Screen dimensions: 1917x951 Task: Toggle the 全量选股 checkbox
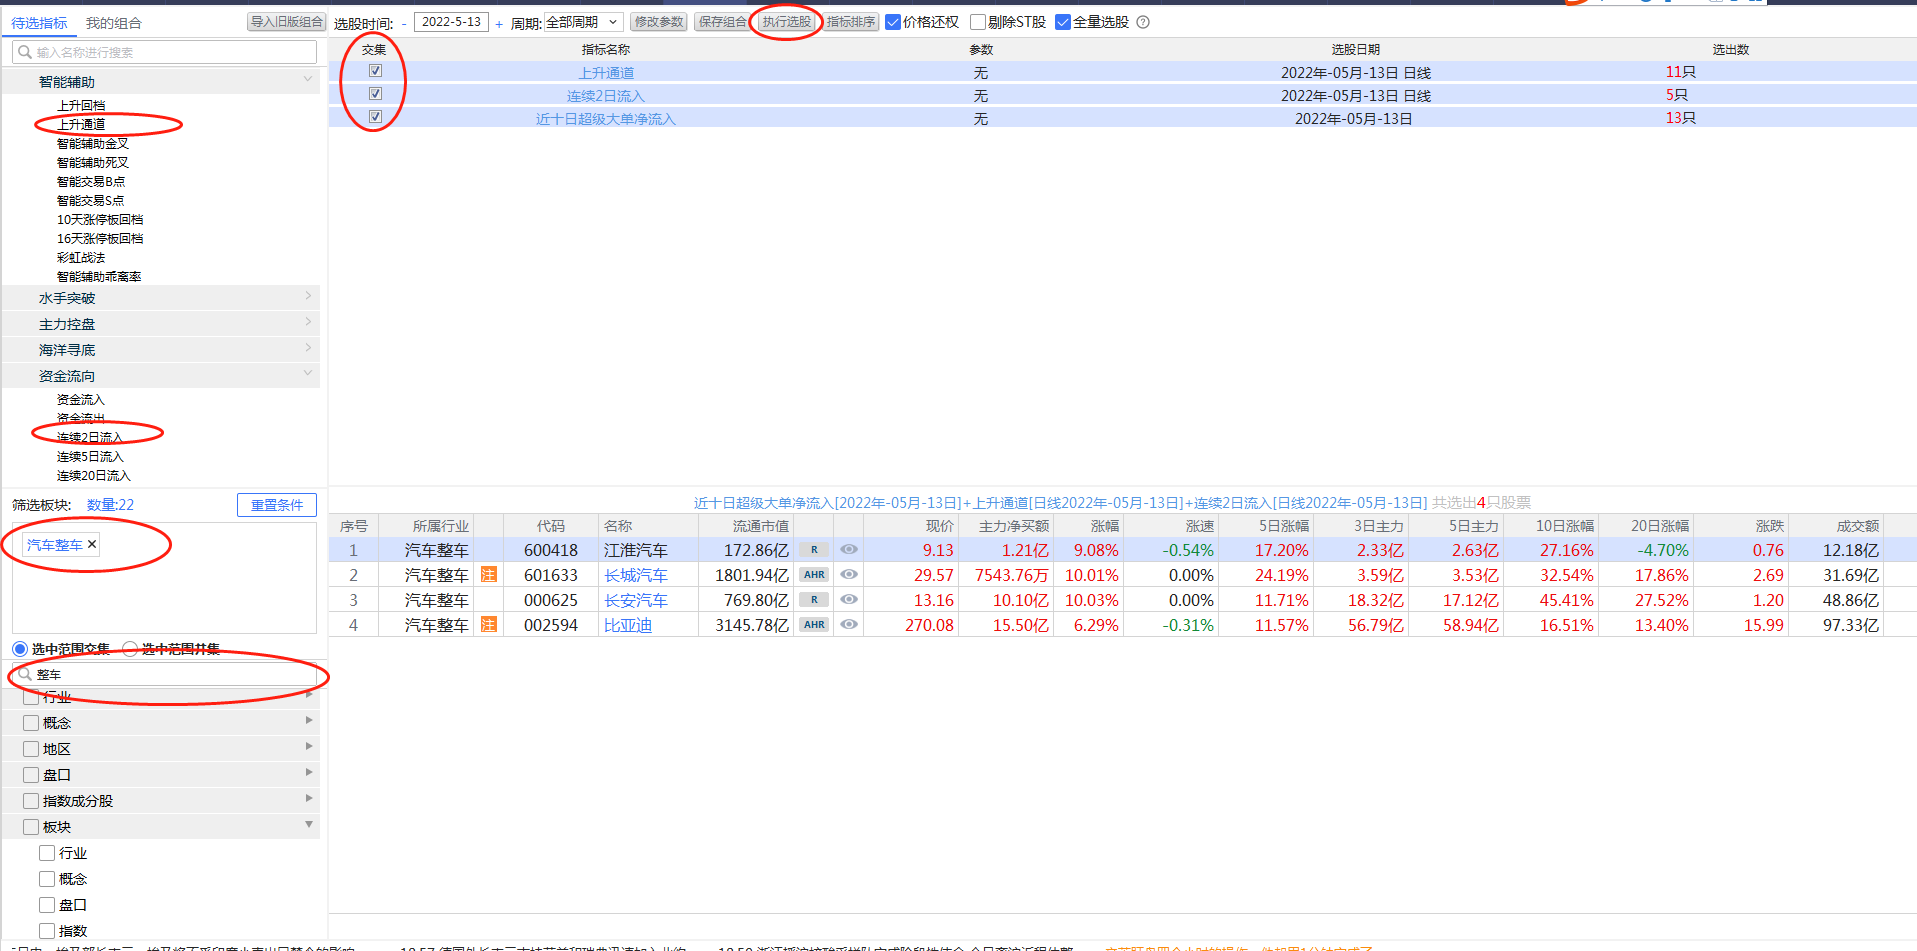click(1063, 22)
